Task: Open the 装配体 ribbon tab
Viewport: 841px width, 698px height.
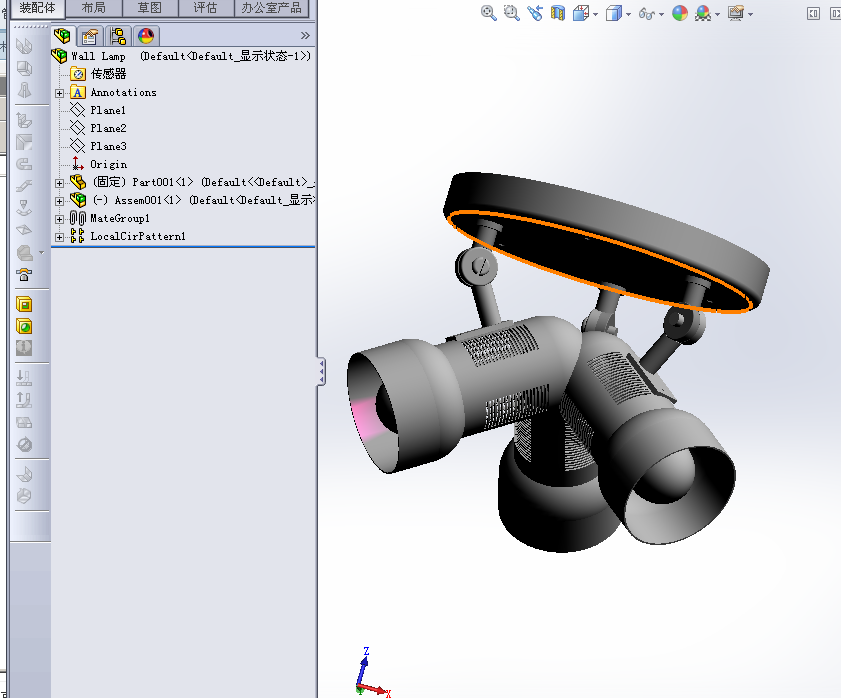Action: tap(38, 8)
